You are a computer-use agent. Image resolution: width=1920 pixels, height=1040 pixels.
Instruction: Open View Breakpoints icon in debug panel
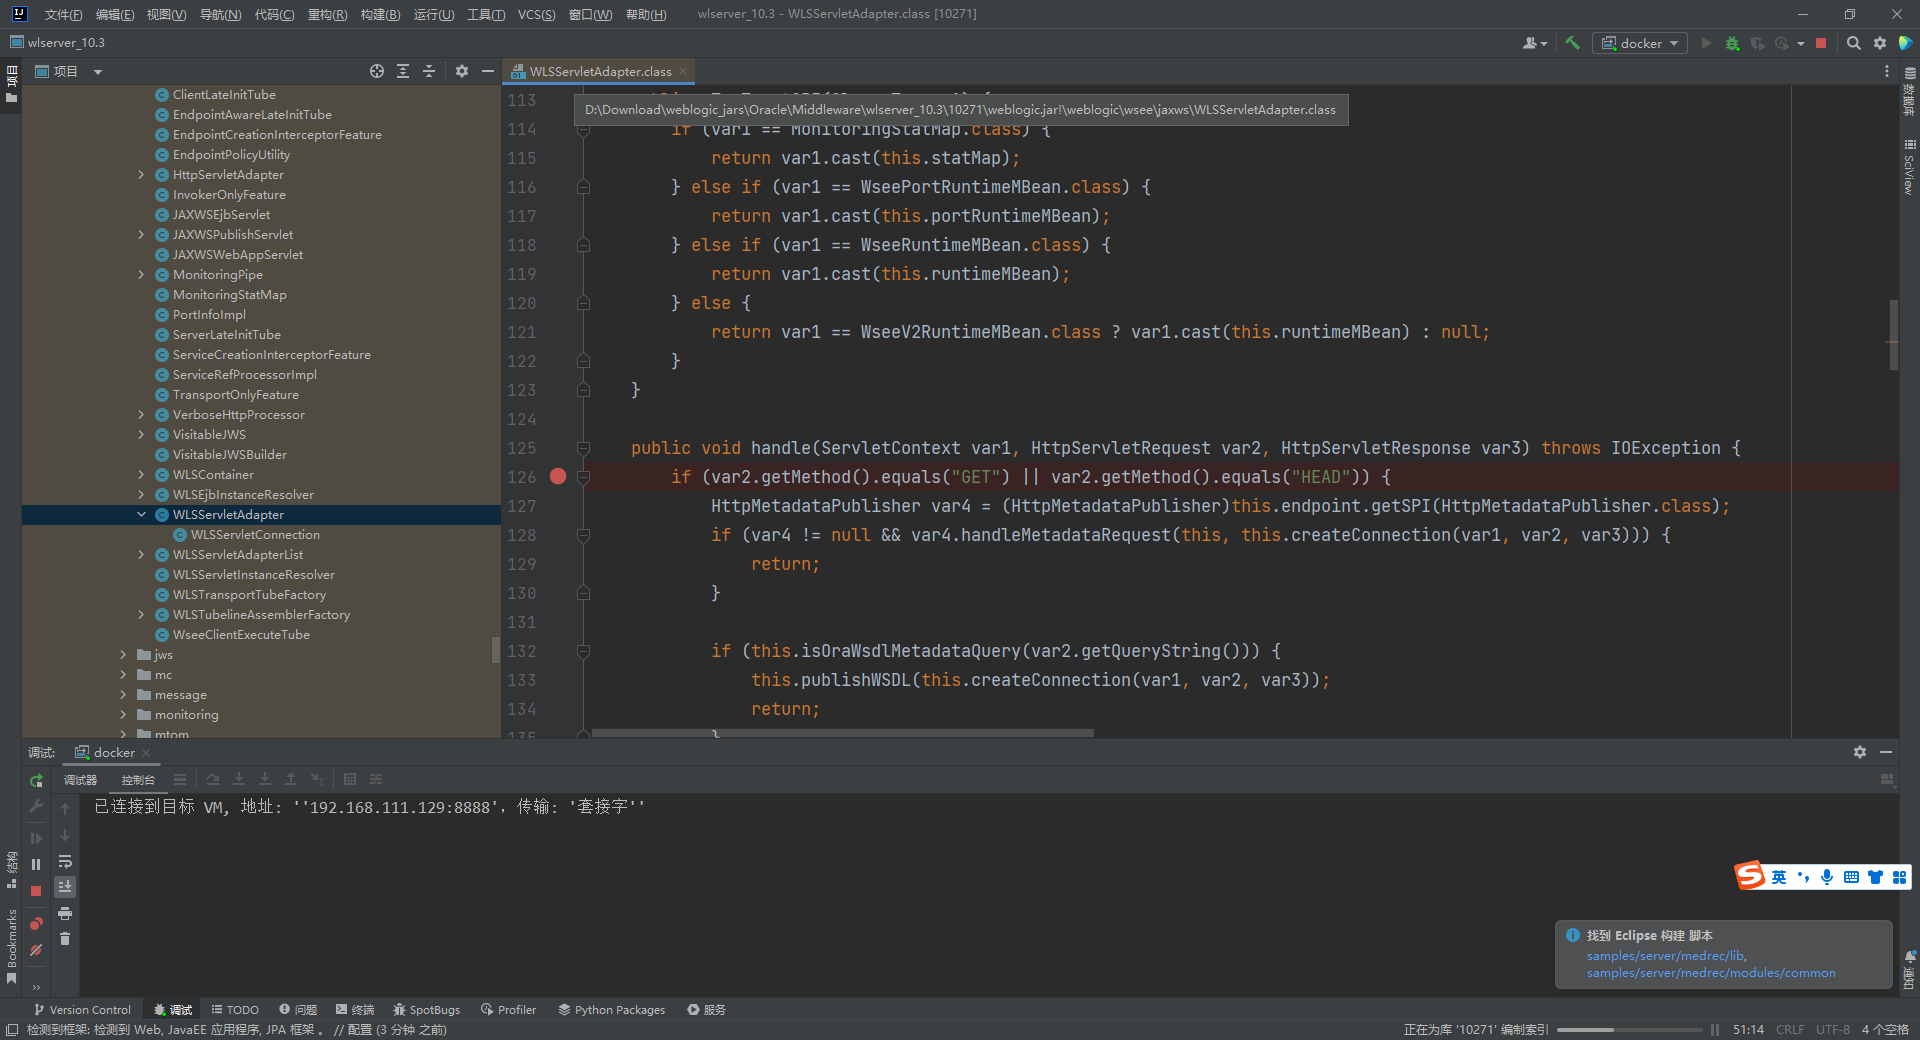point(36,923)
